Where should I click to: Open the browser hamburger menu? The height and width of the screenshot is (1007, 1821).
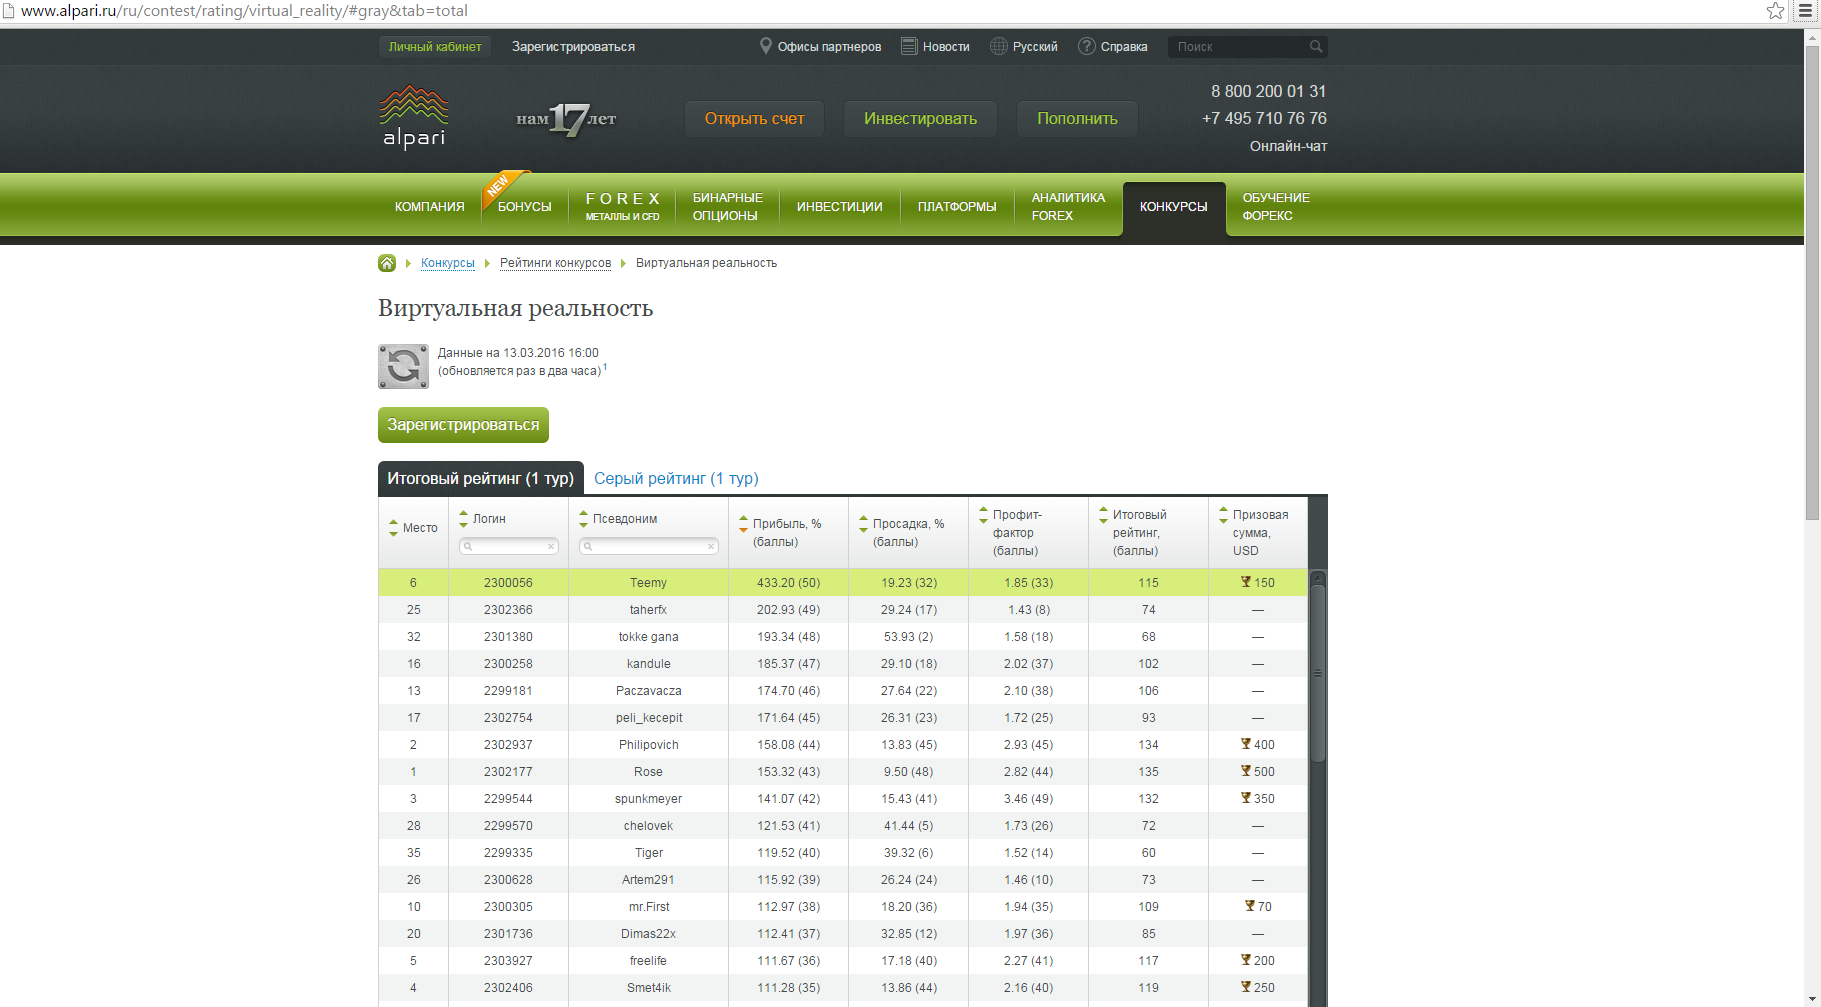[1805, 11]
